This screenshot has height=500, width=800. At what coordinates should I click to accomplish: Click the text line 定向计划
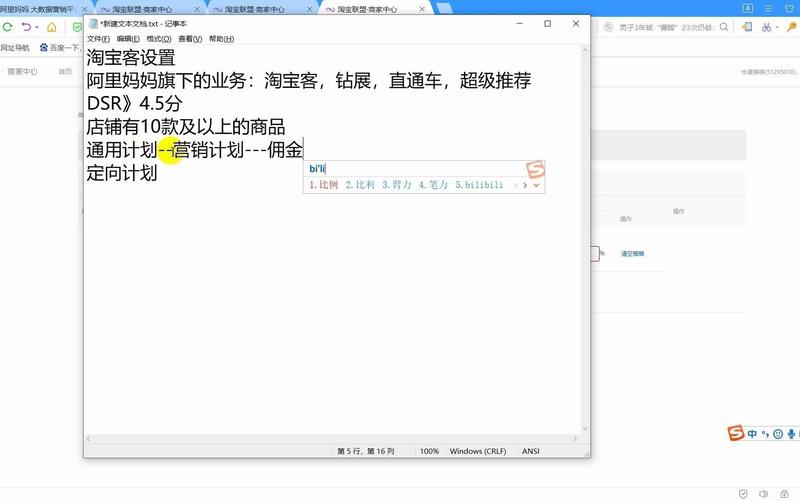tap(122, 173)
